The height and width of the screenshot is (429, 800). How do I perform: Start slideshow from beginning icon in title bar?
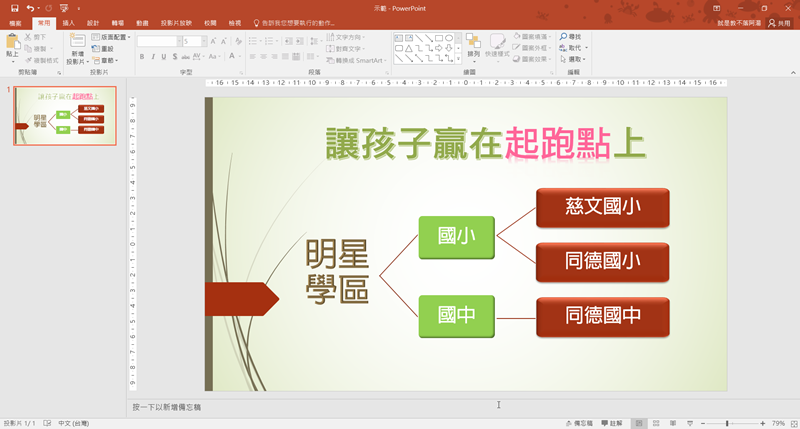click(x=64, y=8)
